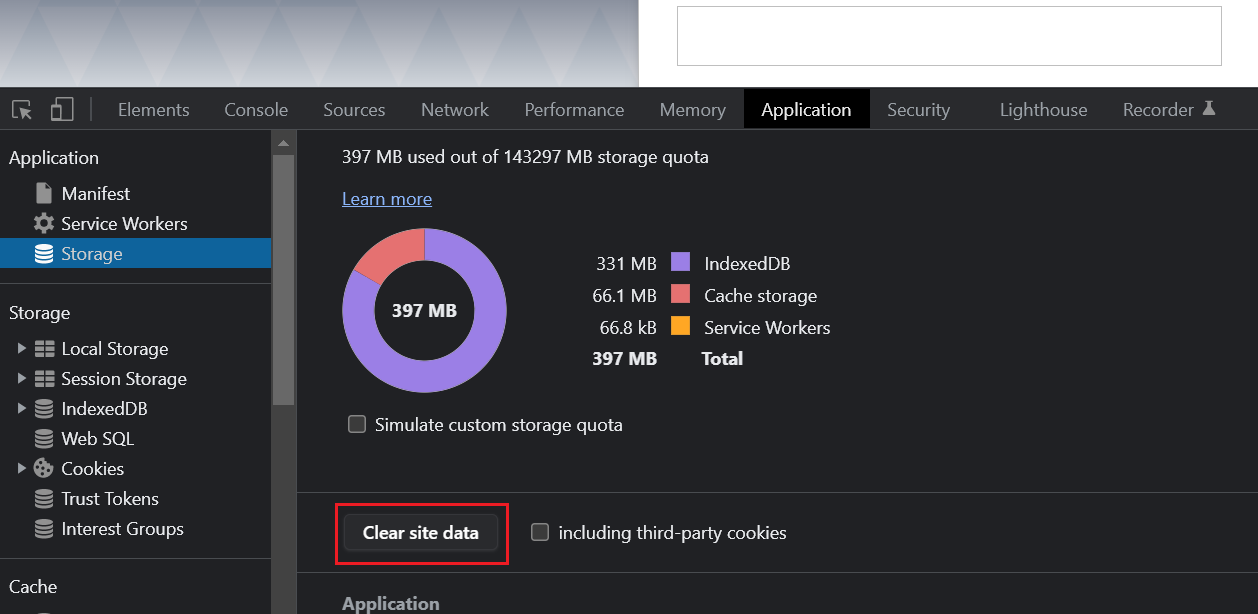Screen dimensions: 1258x614
Task: Select the Trust Tokens section
Action: tap(109, 498)
